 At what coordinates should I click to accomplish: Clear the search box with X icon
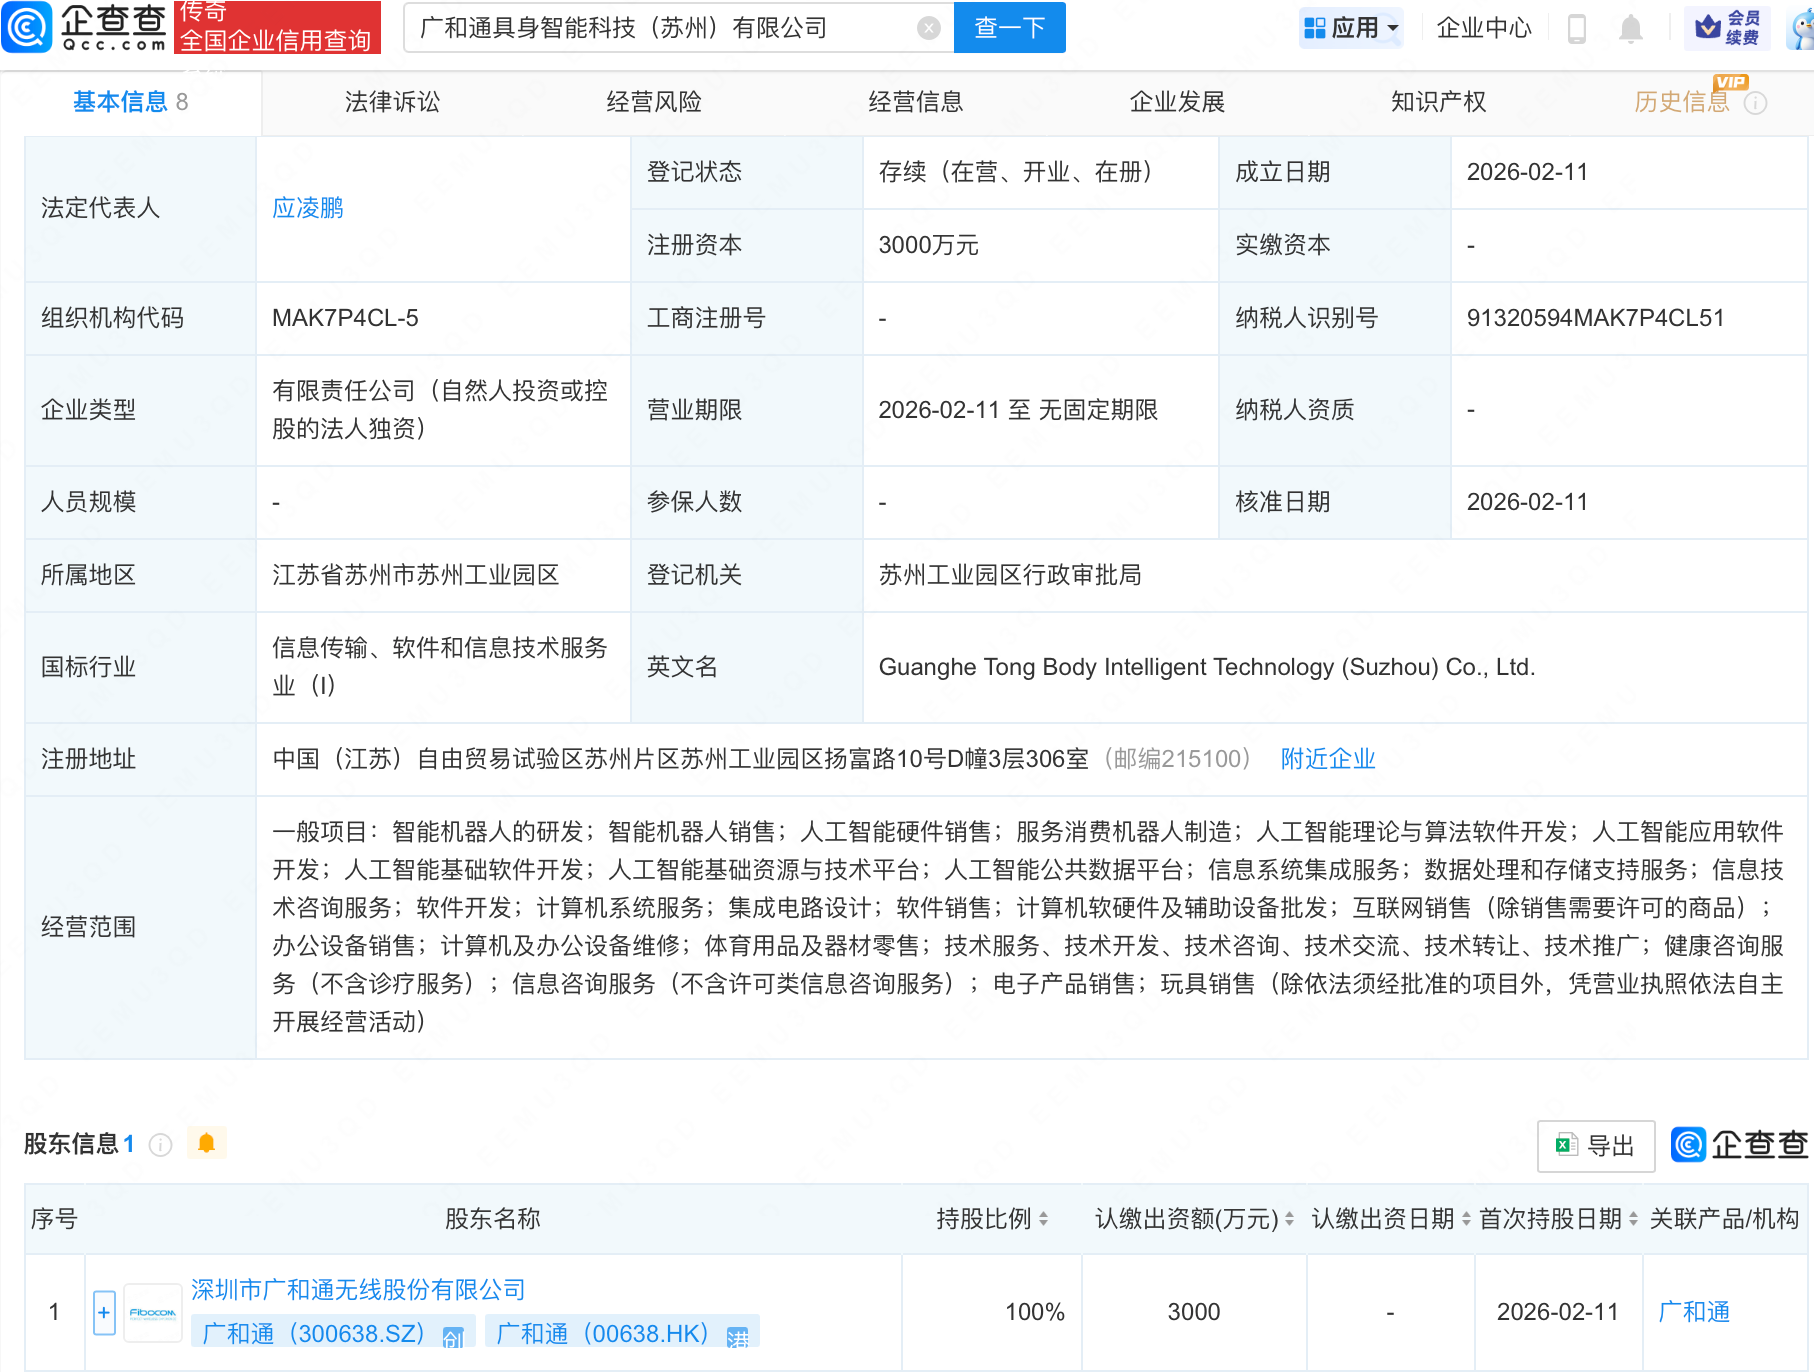(x=928, y=28)
